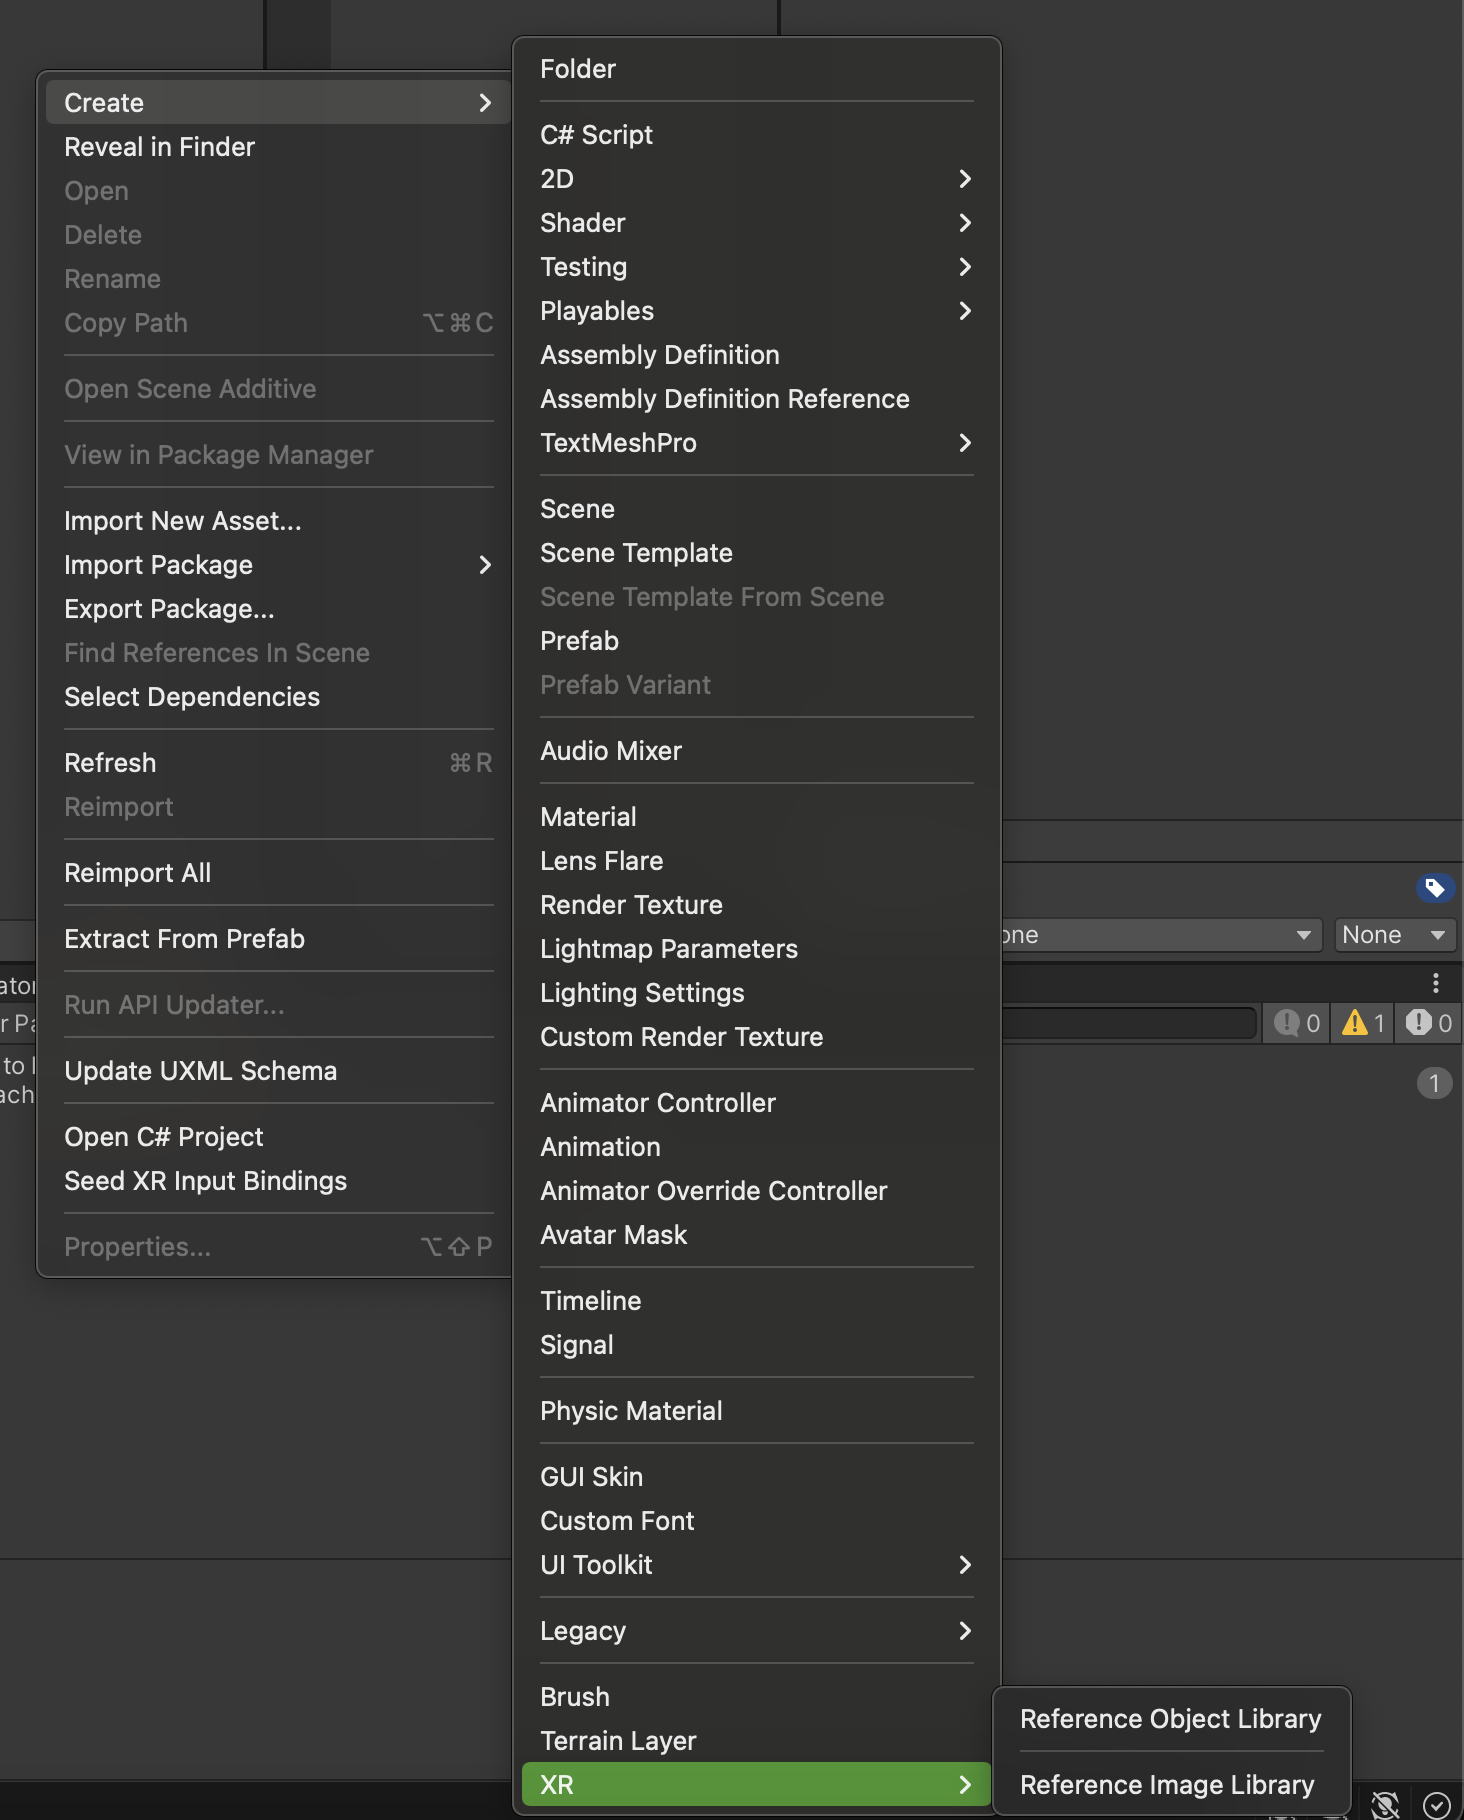
Task: Open the wide asset bundle dropdown ending in 'one'
Action: pyautogui.click(x=1160, y=935)
